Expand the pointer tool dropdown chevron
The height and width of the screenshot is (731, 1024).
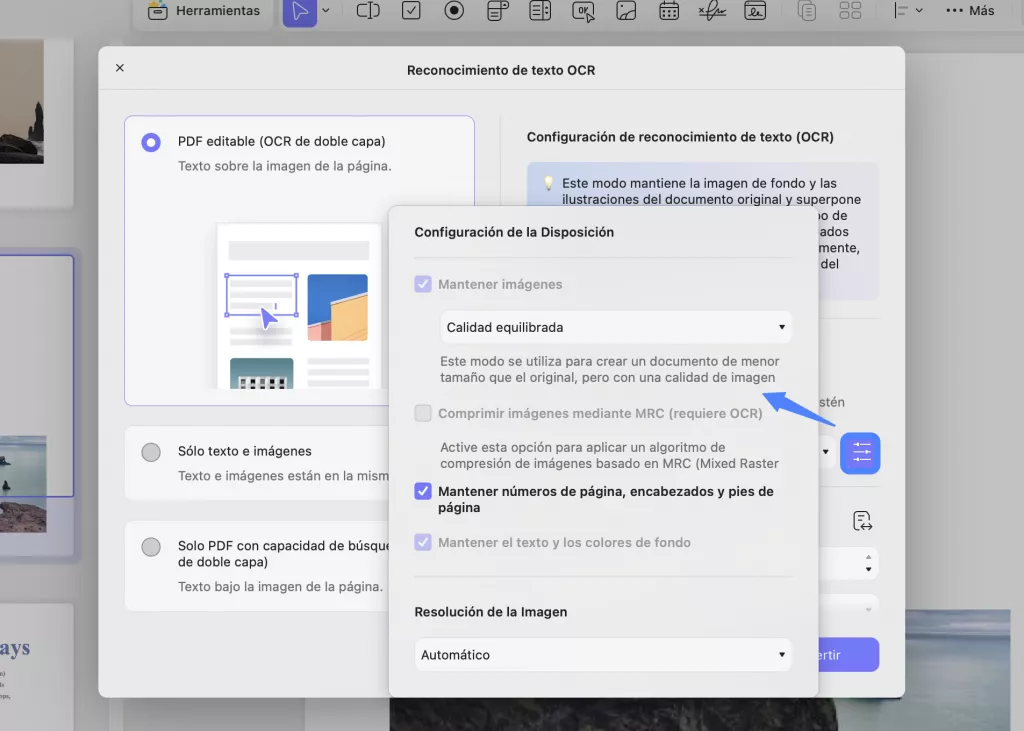tap(326, 10)
